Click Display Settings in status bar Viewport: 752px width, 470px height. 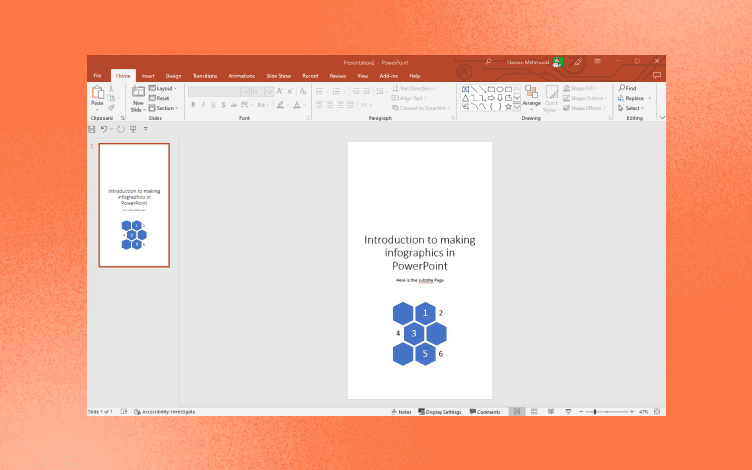coord(440,411)
